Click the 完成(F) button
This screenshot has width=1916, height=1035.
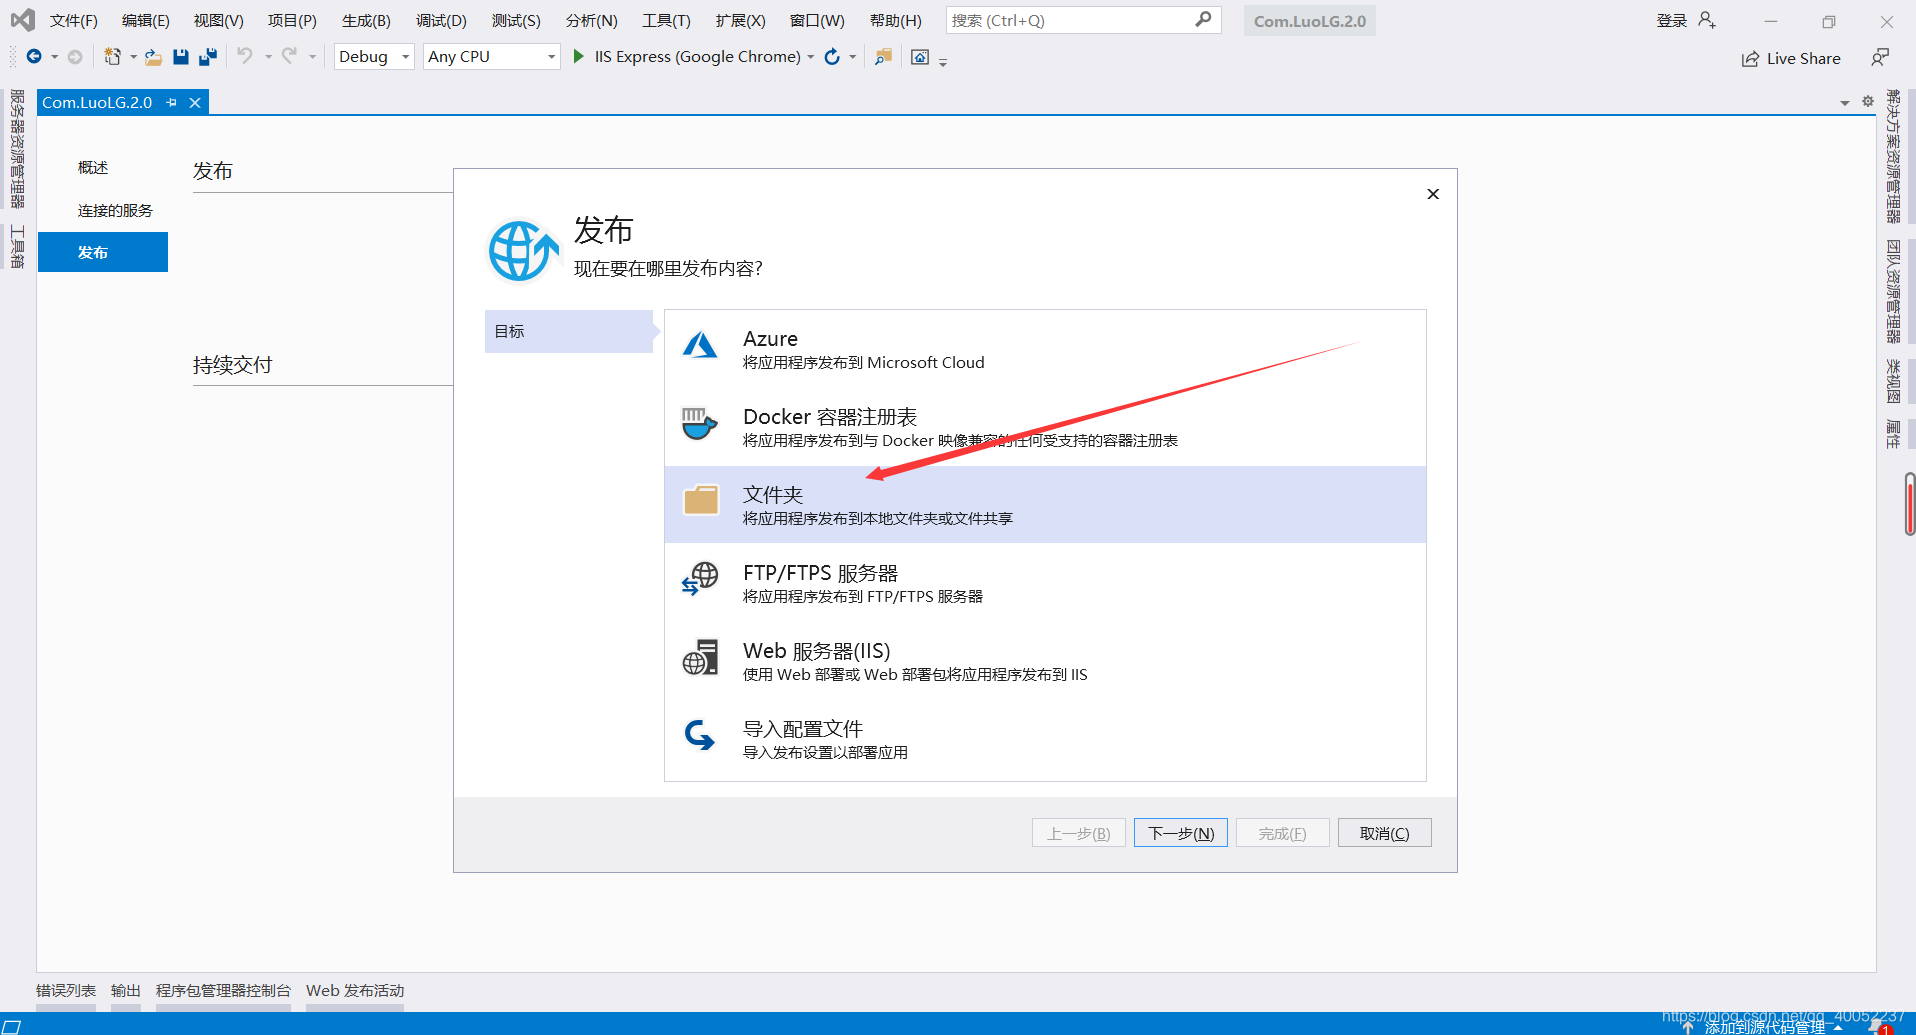pos(1283,833)
